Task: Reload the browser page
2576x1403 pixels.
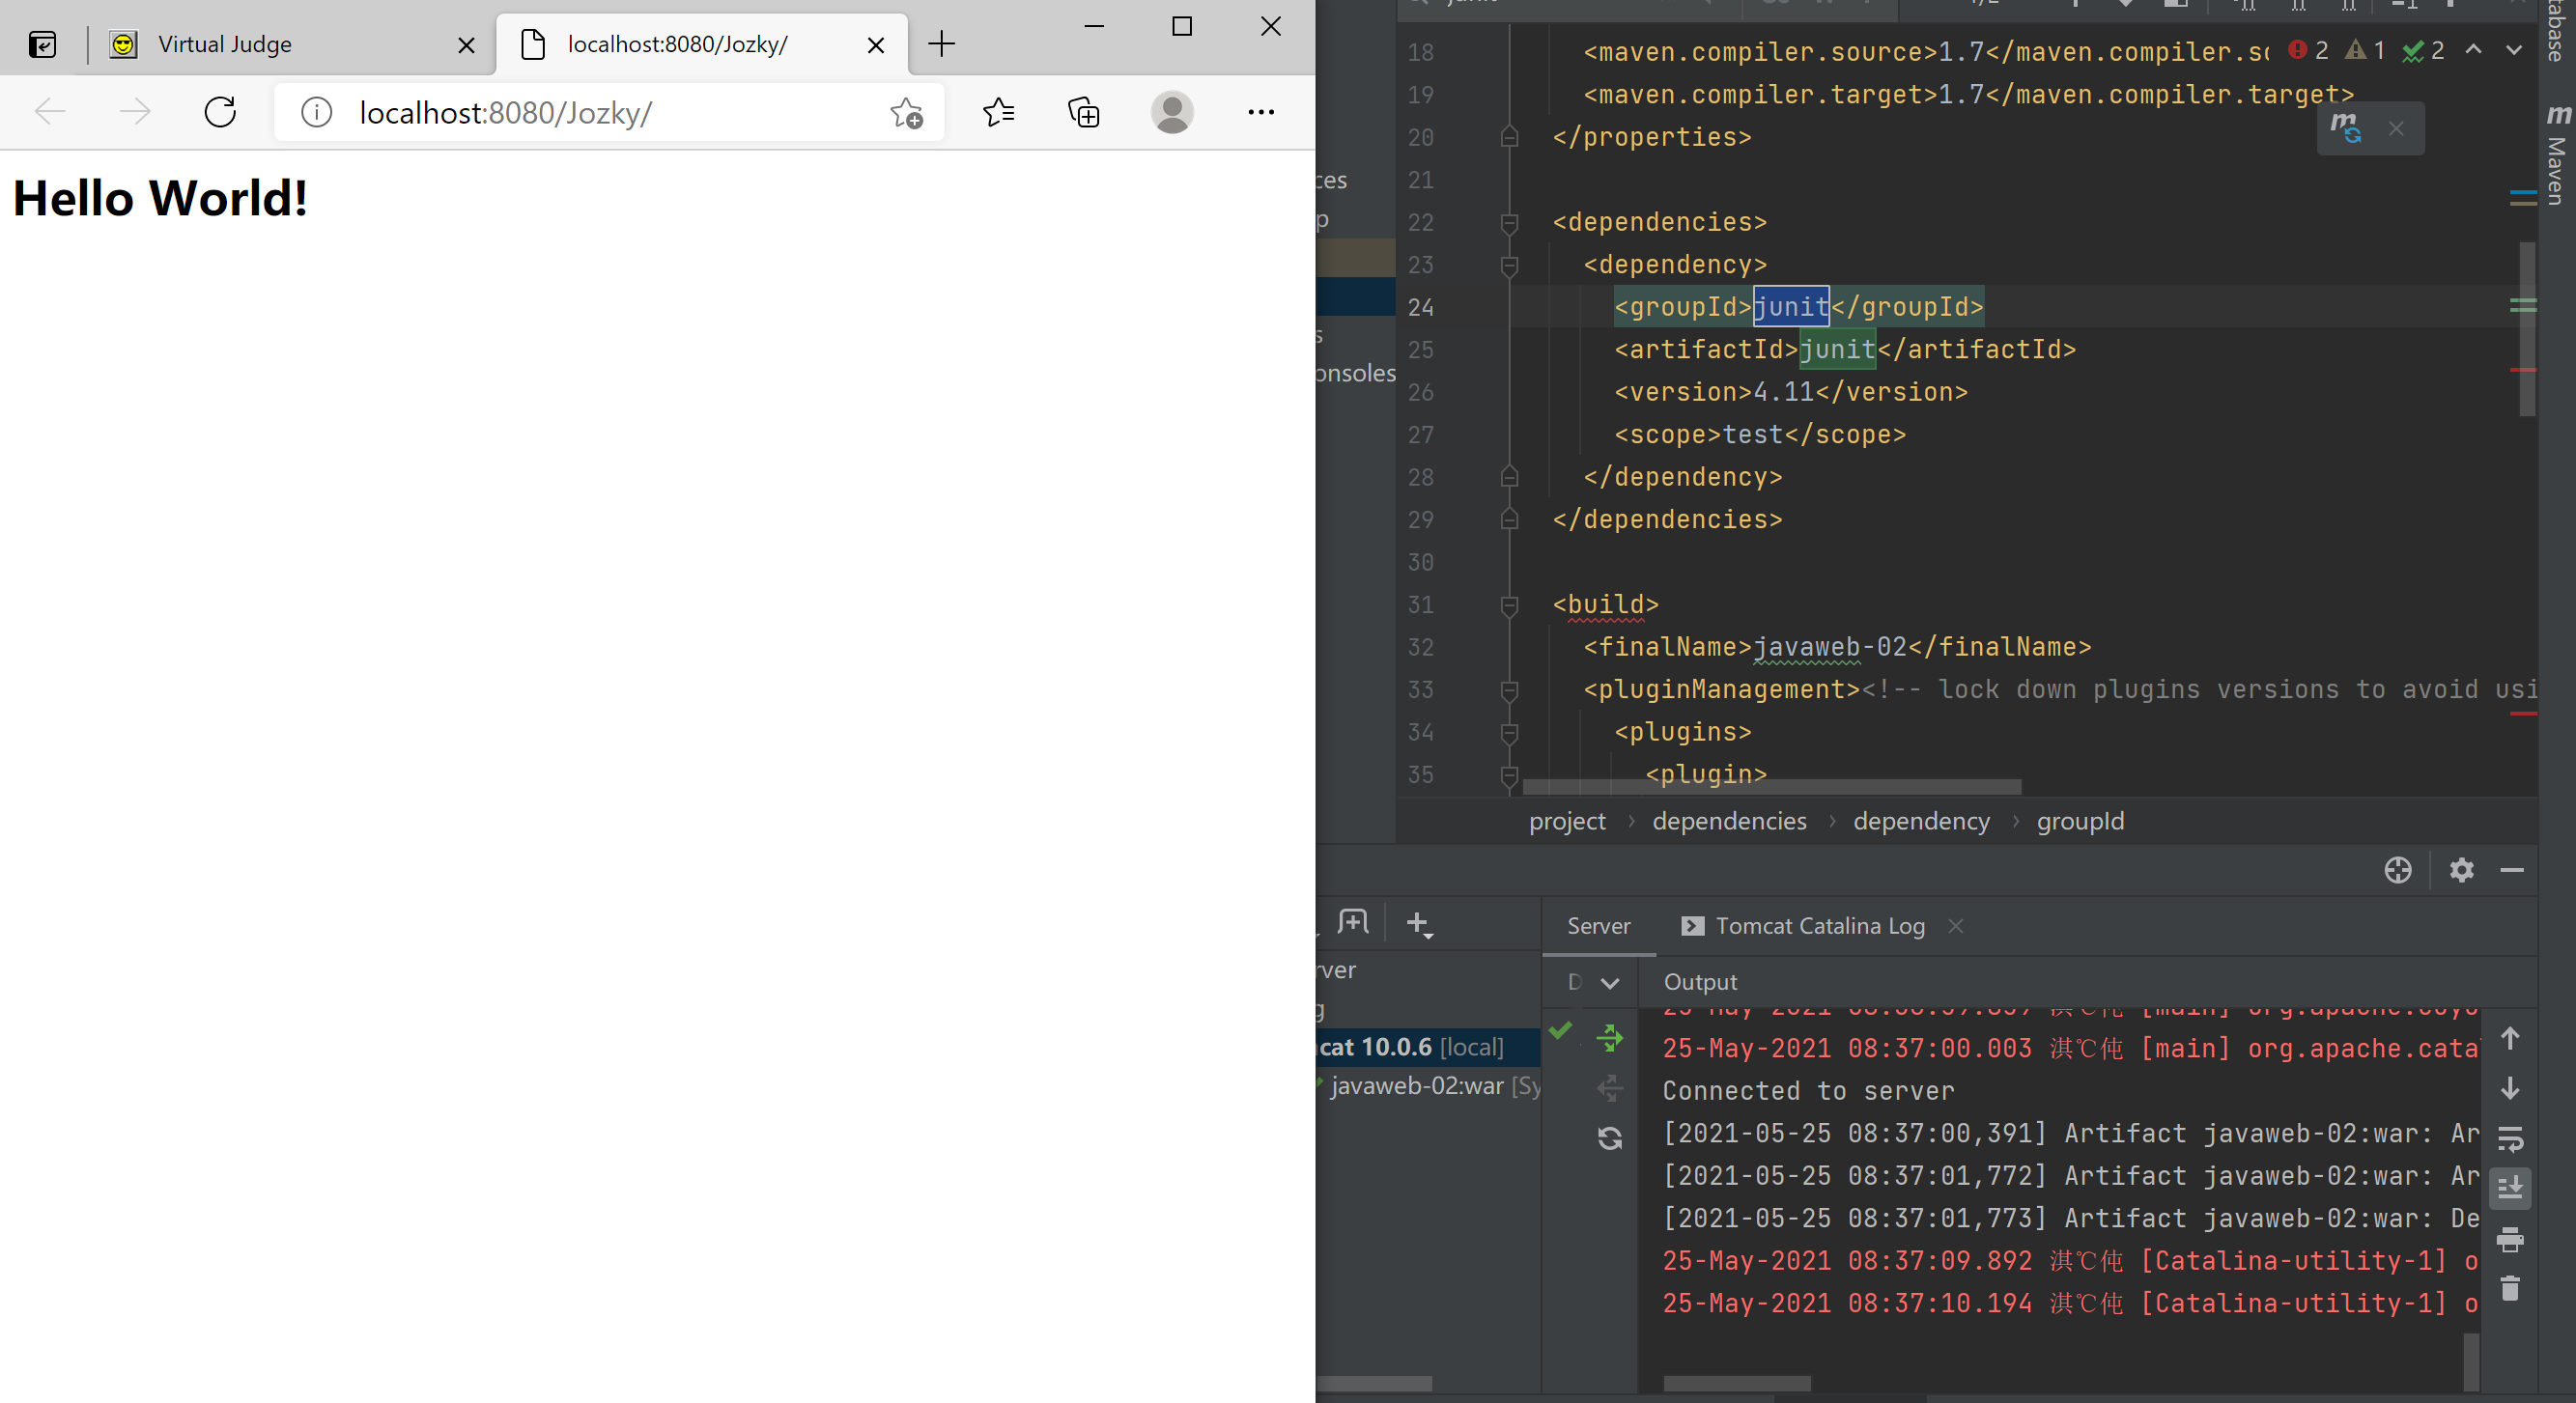Action: (x=220, y=112)
